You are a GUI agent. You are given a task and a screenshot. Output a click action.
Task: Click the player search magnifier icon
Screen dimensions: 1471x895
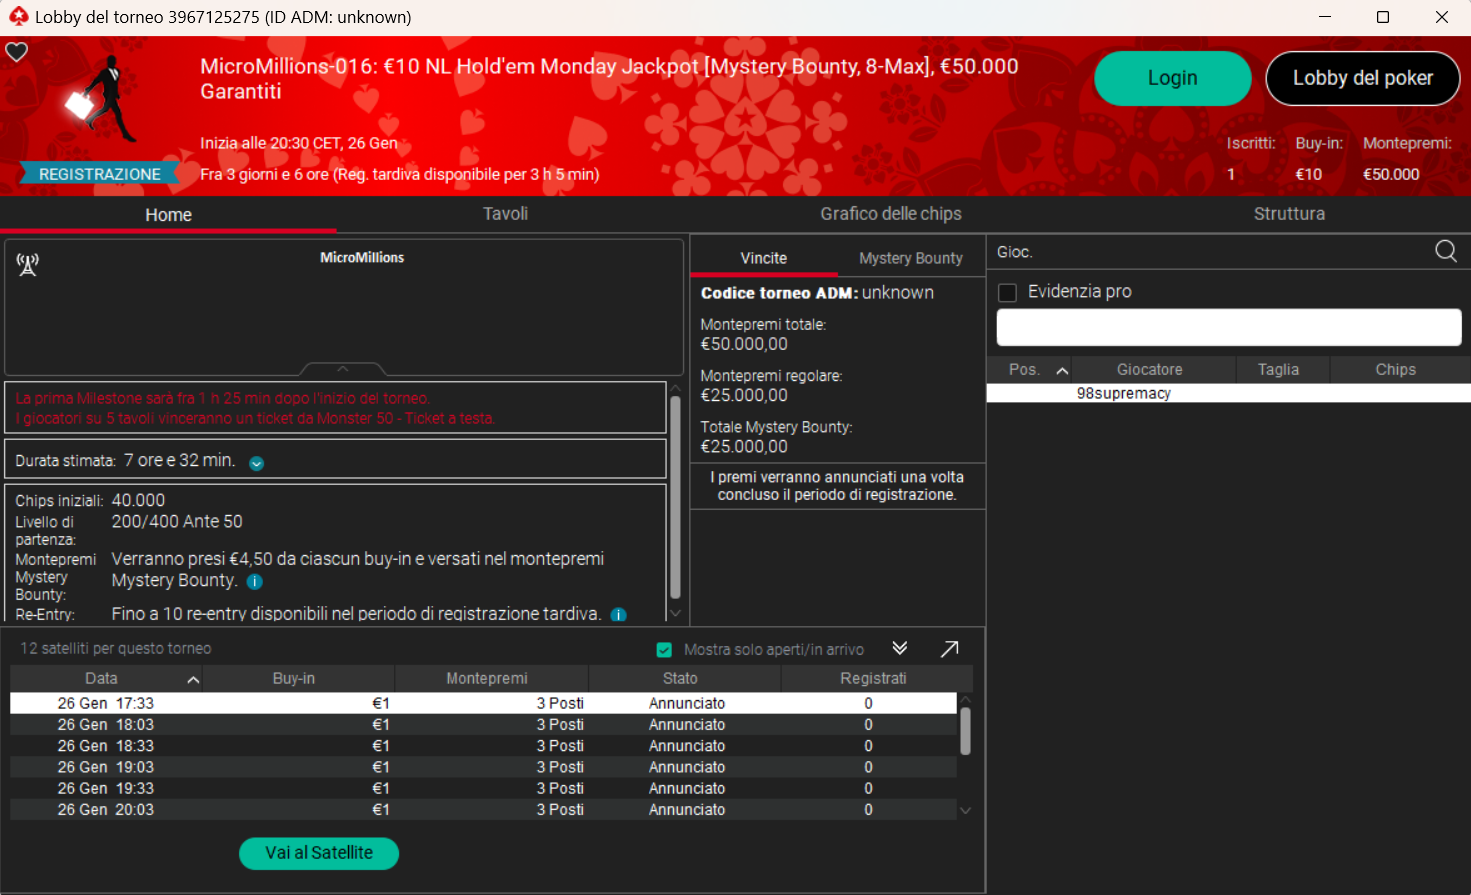[1445, 251]
